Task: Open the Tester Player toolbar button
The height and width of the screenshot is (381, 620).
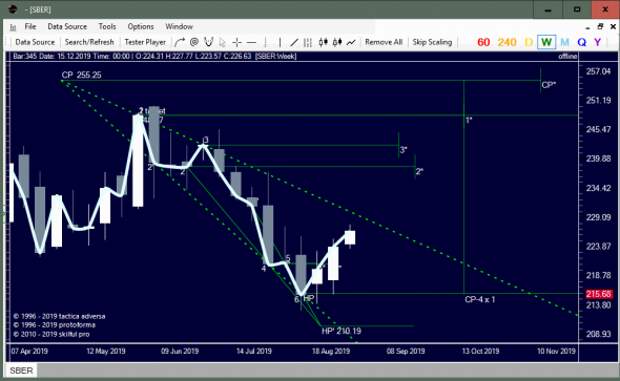Action: [x=145, y=42]
